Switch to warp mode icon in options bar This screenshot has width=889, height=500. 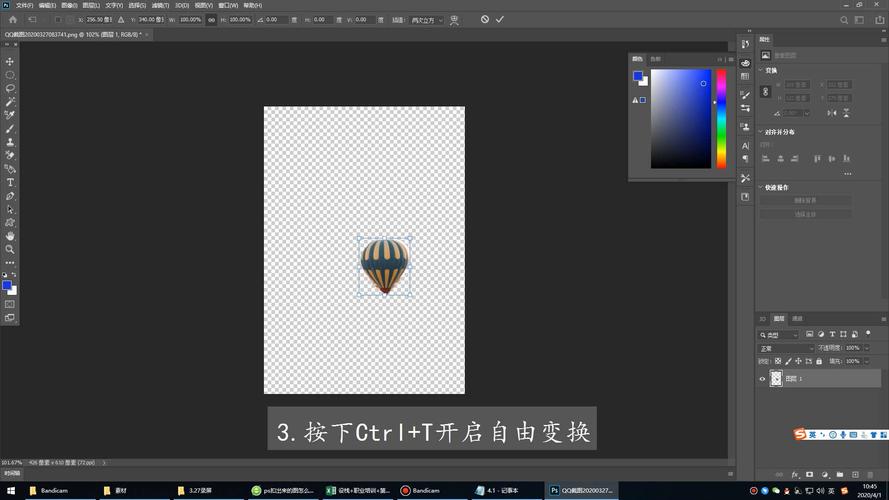pos(454,19)
